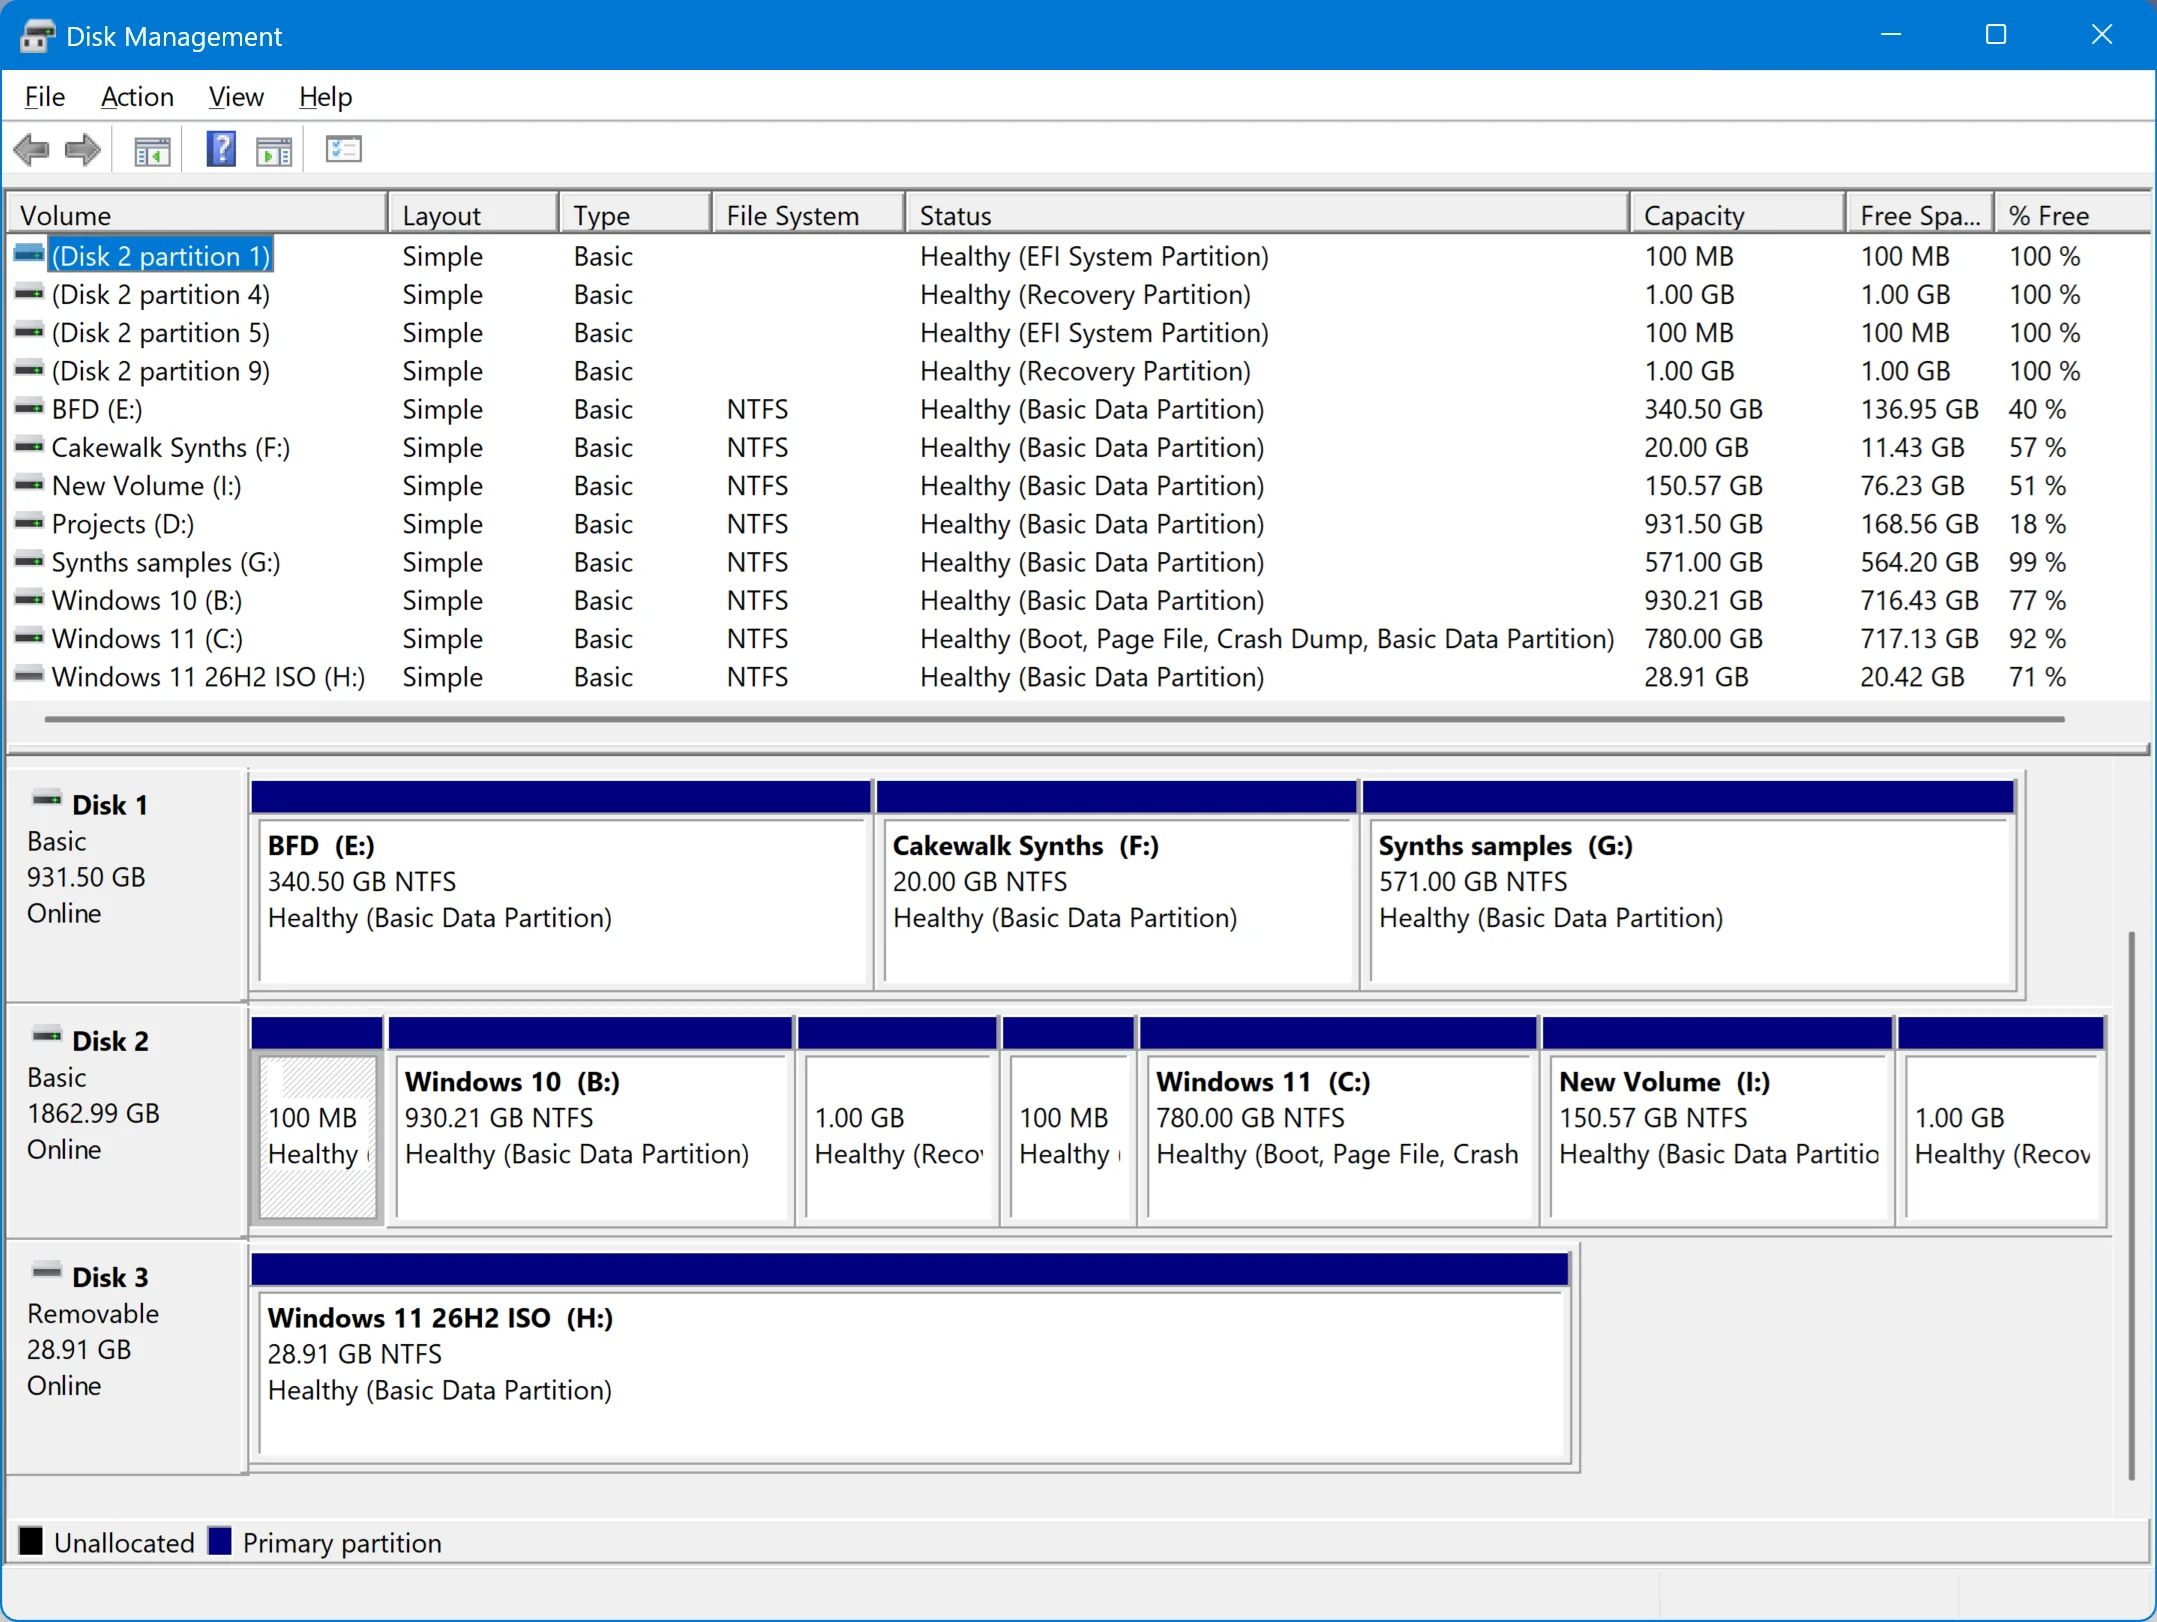Screen dimensions: 2157x1622
Task: Click the blue Primary partition legend swatch
Action: coord(219,1541)
